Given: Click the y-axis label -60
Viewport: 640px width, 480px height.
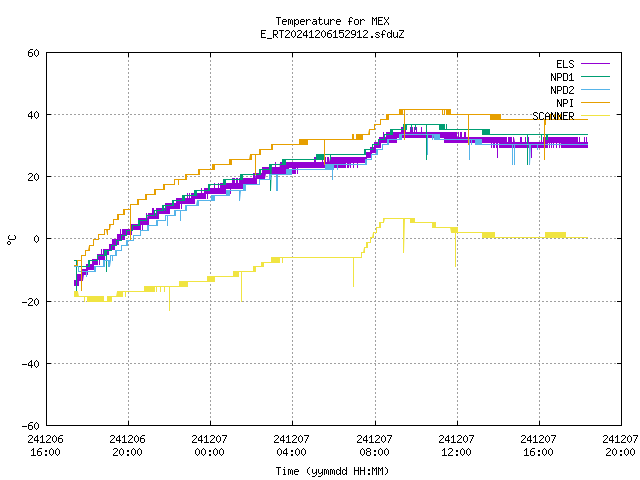Looking at the screenshot, I should pos(31,426).
